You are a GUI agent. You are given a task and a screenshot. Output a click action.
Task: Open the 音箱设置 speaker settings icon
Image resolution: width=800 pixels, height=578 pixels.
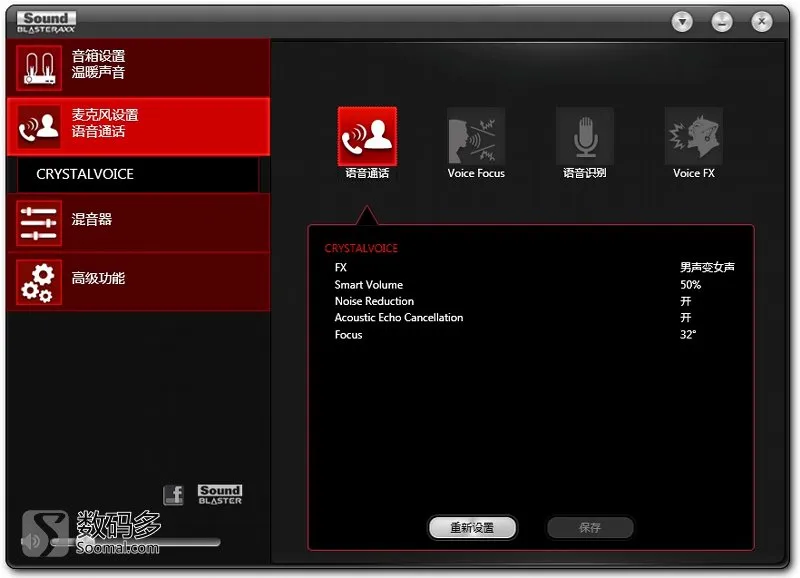[39, 68]
